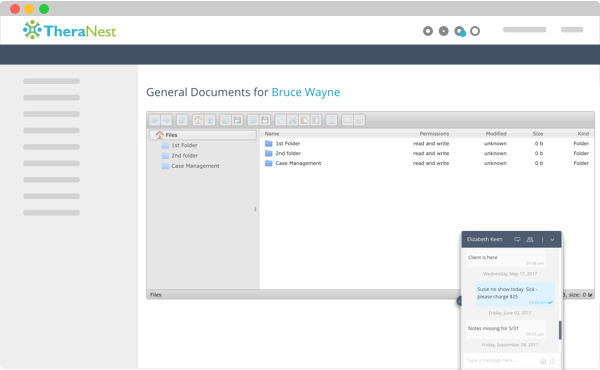
Task: Select 1st Folder in the left tree
Action: click(x=184, y=145)
